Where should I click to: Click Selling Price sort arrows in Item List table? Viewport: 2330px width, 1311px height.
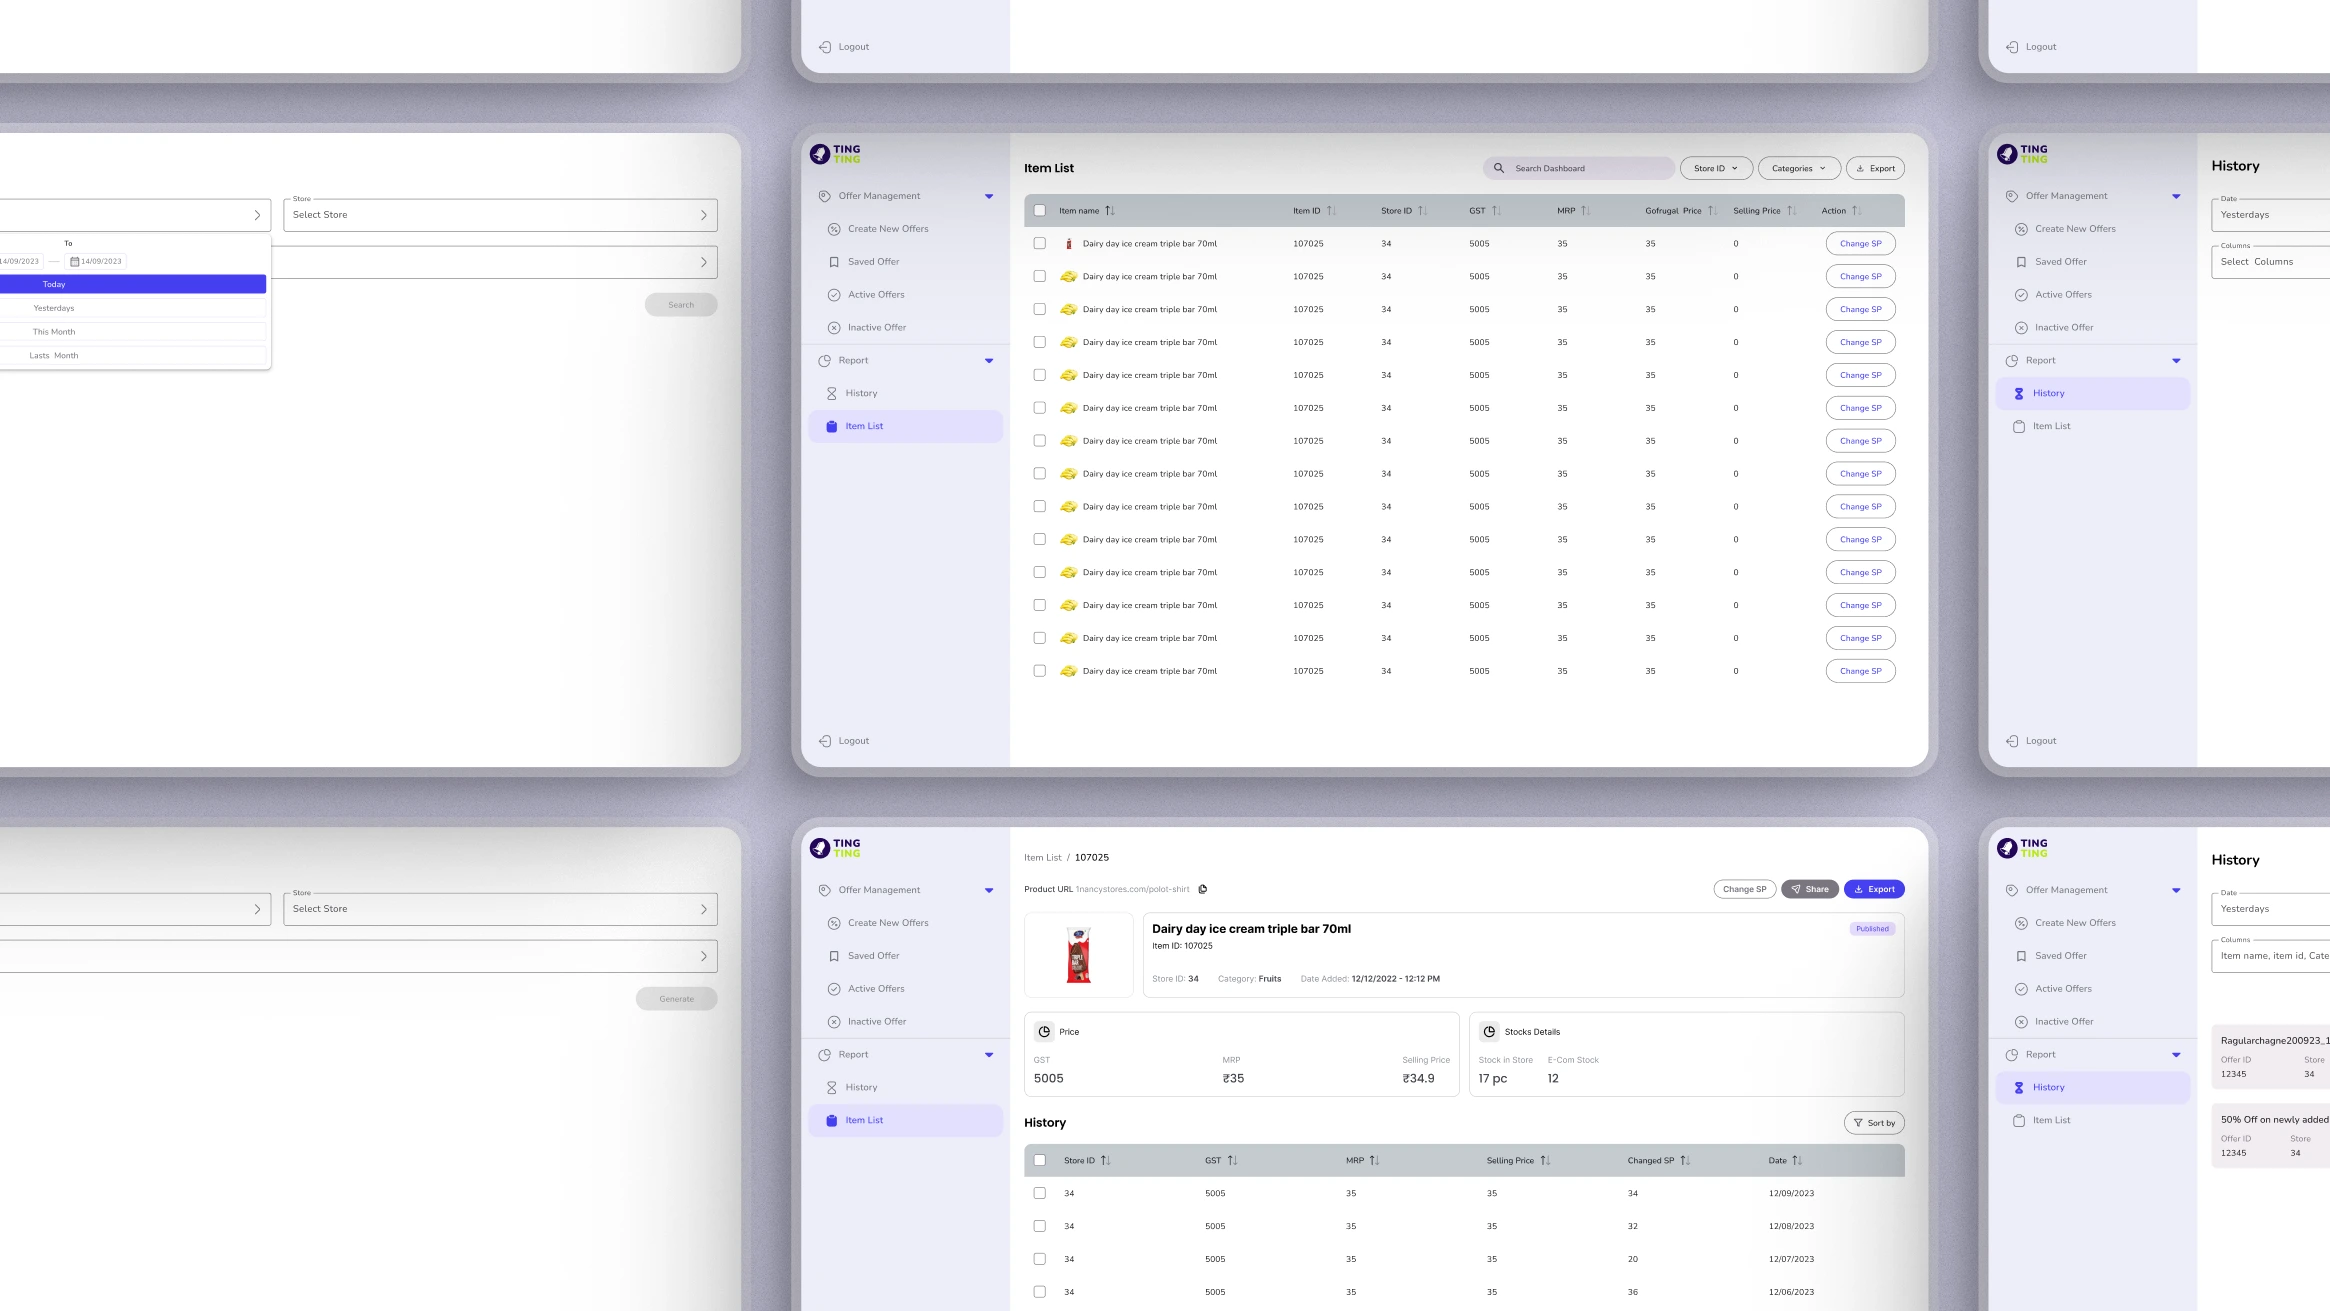[1791, 211]
